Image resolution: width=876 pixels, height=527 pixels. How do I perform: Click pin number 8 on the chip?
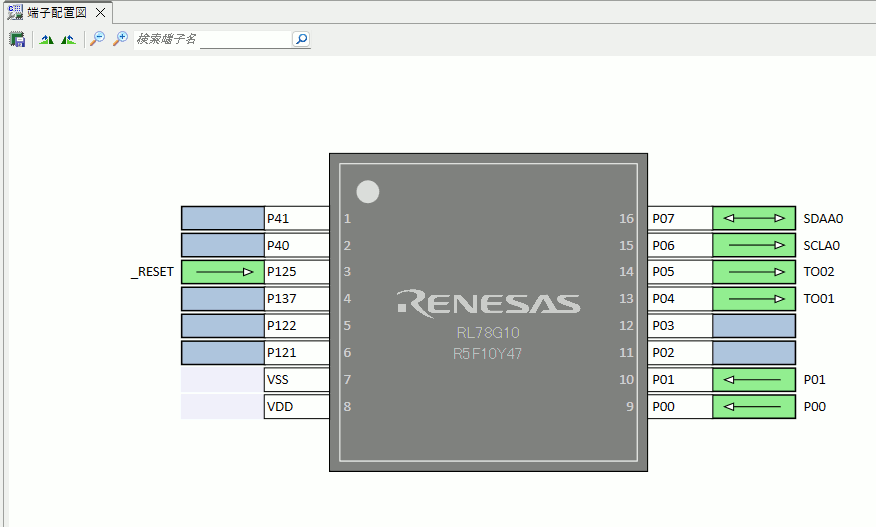tap(347, 407)
